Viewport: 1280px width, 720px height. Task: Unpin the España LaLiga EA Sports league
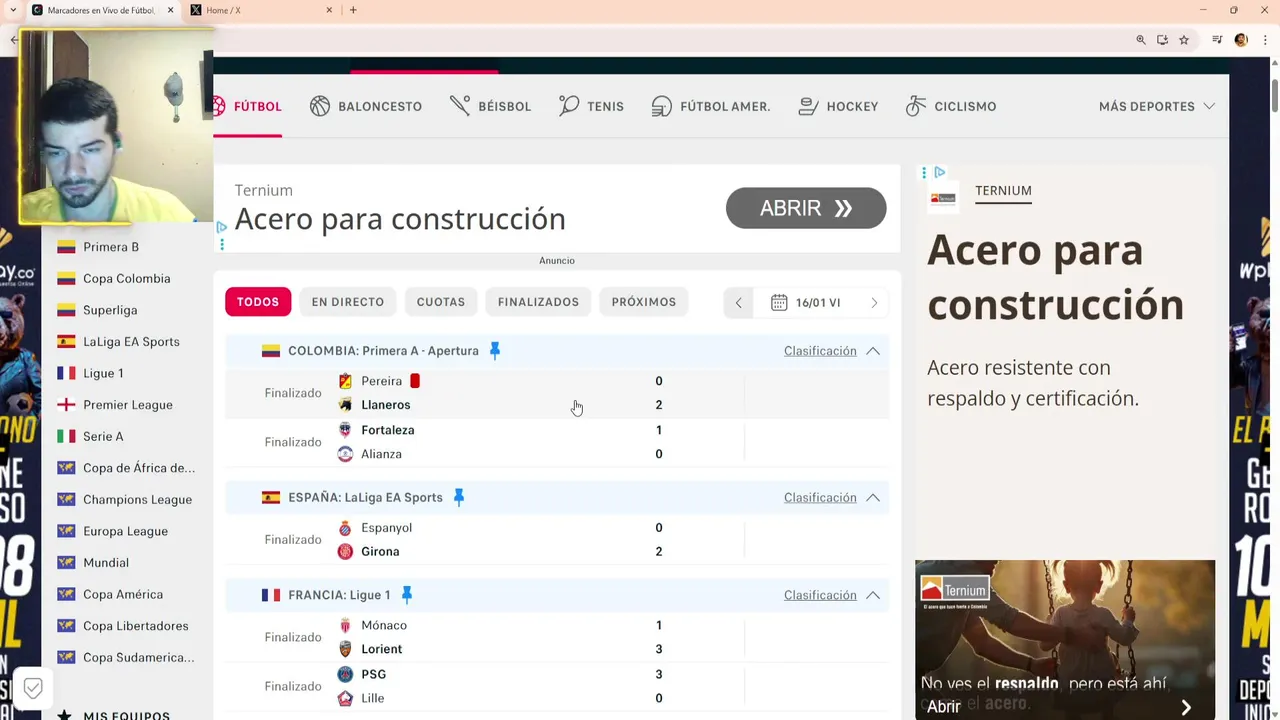point(459,497)
